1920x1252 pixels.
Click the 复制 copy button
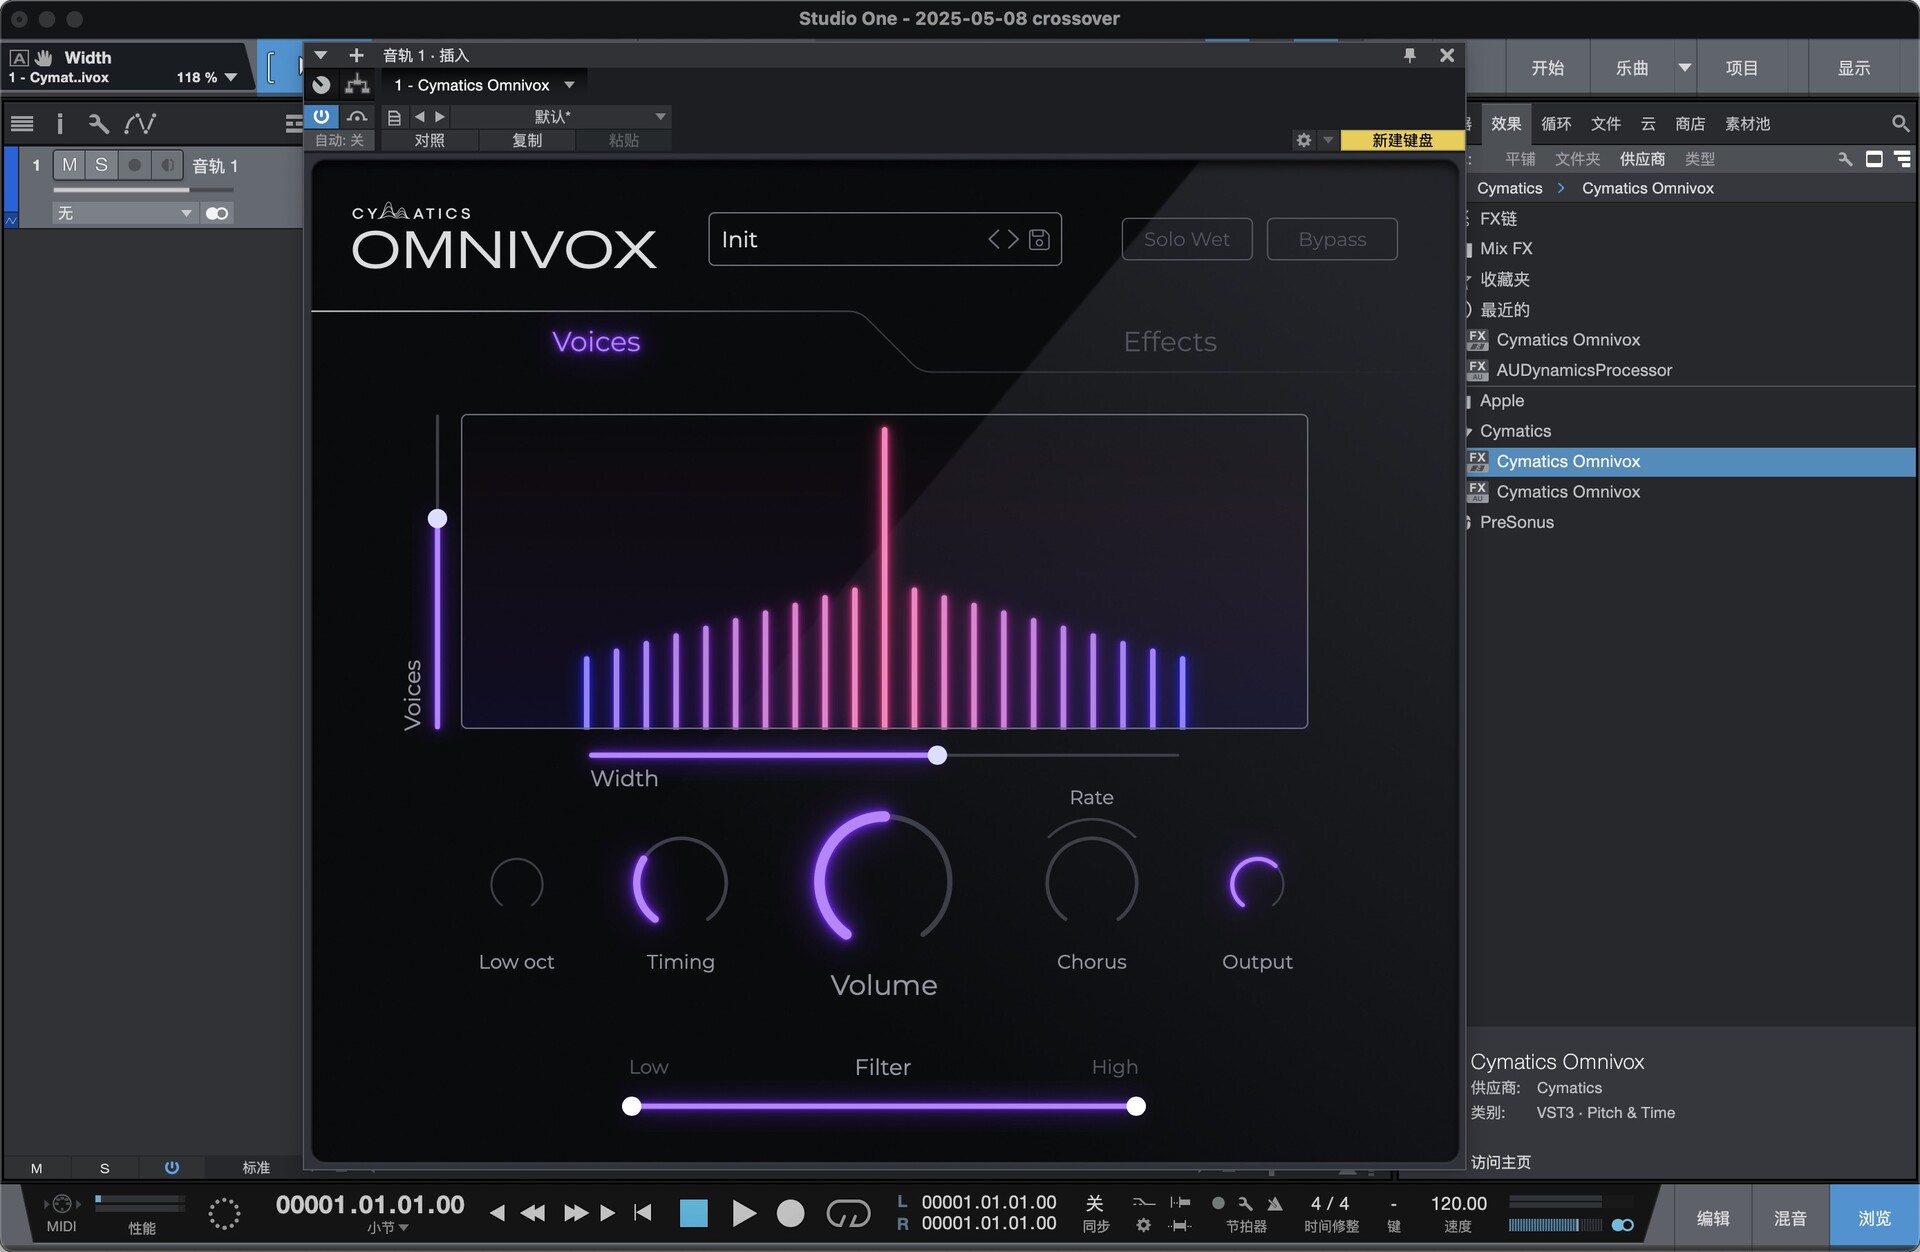(527, 140)
